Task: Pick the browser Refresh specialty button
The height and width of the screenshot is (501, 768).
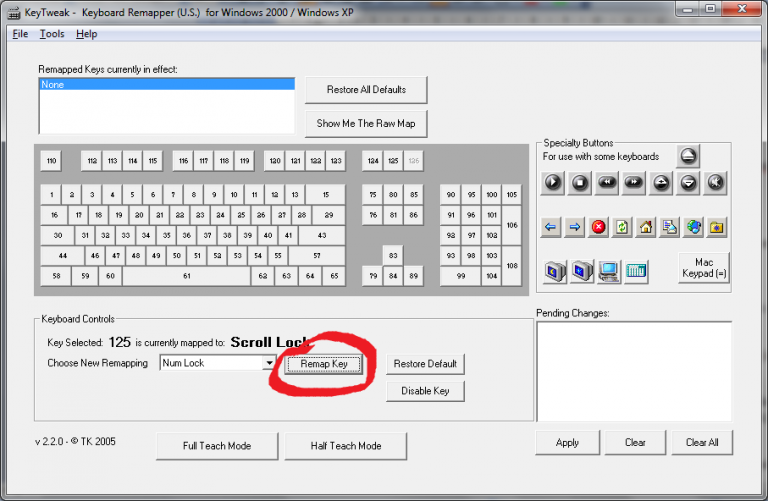Action: click(622, 227)
